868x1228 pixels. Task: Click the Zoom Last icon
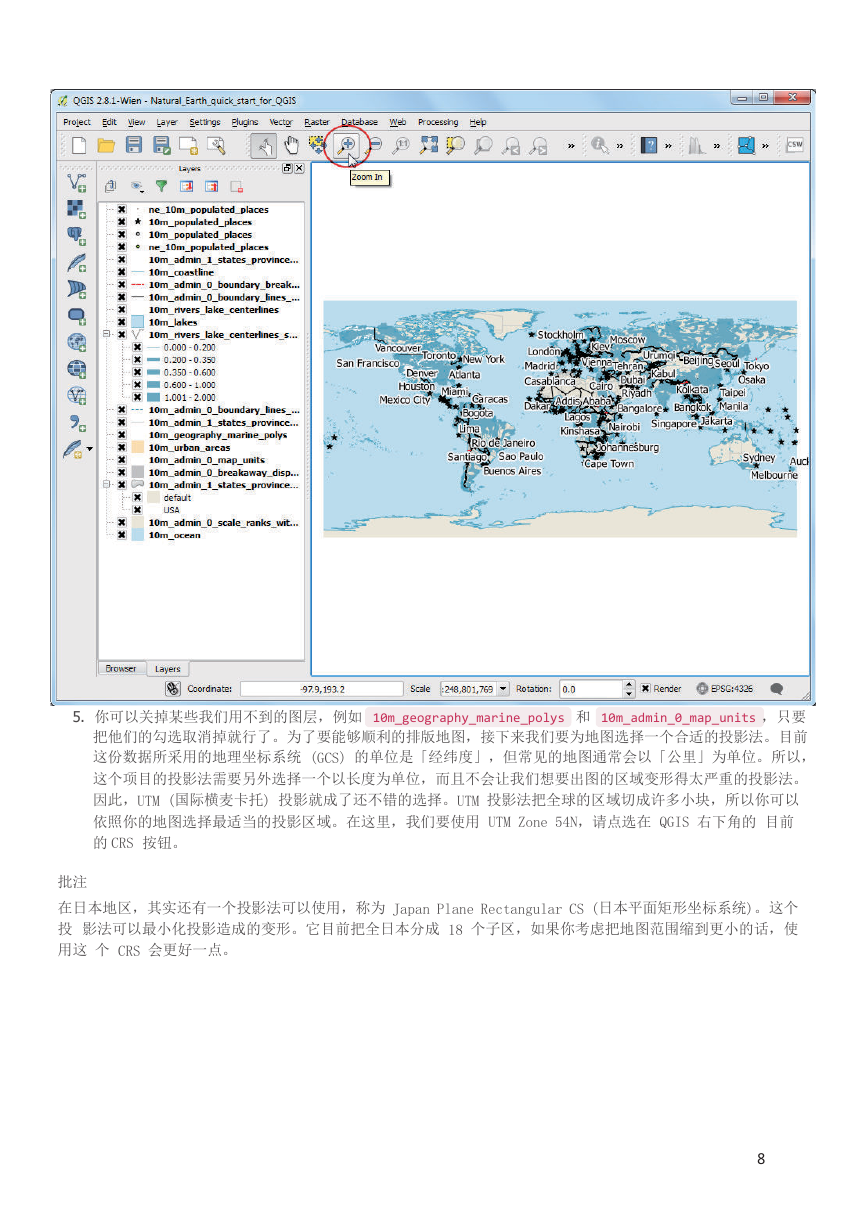coord(511,146)
